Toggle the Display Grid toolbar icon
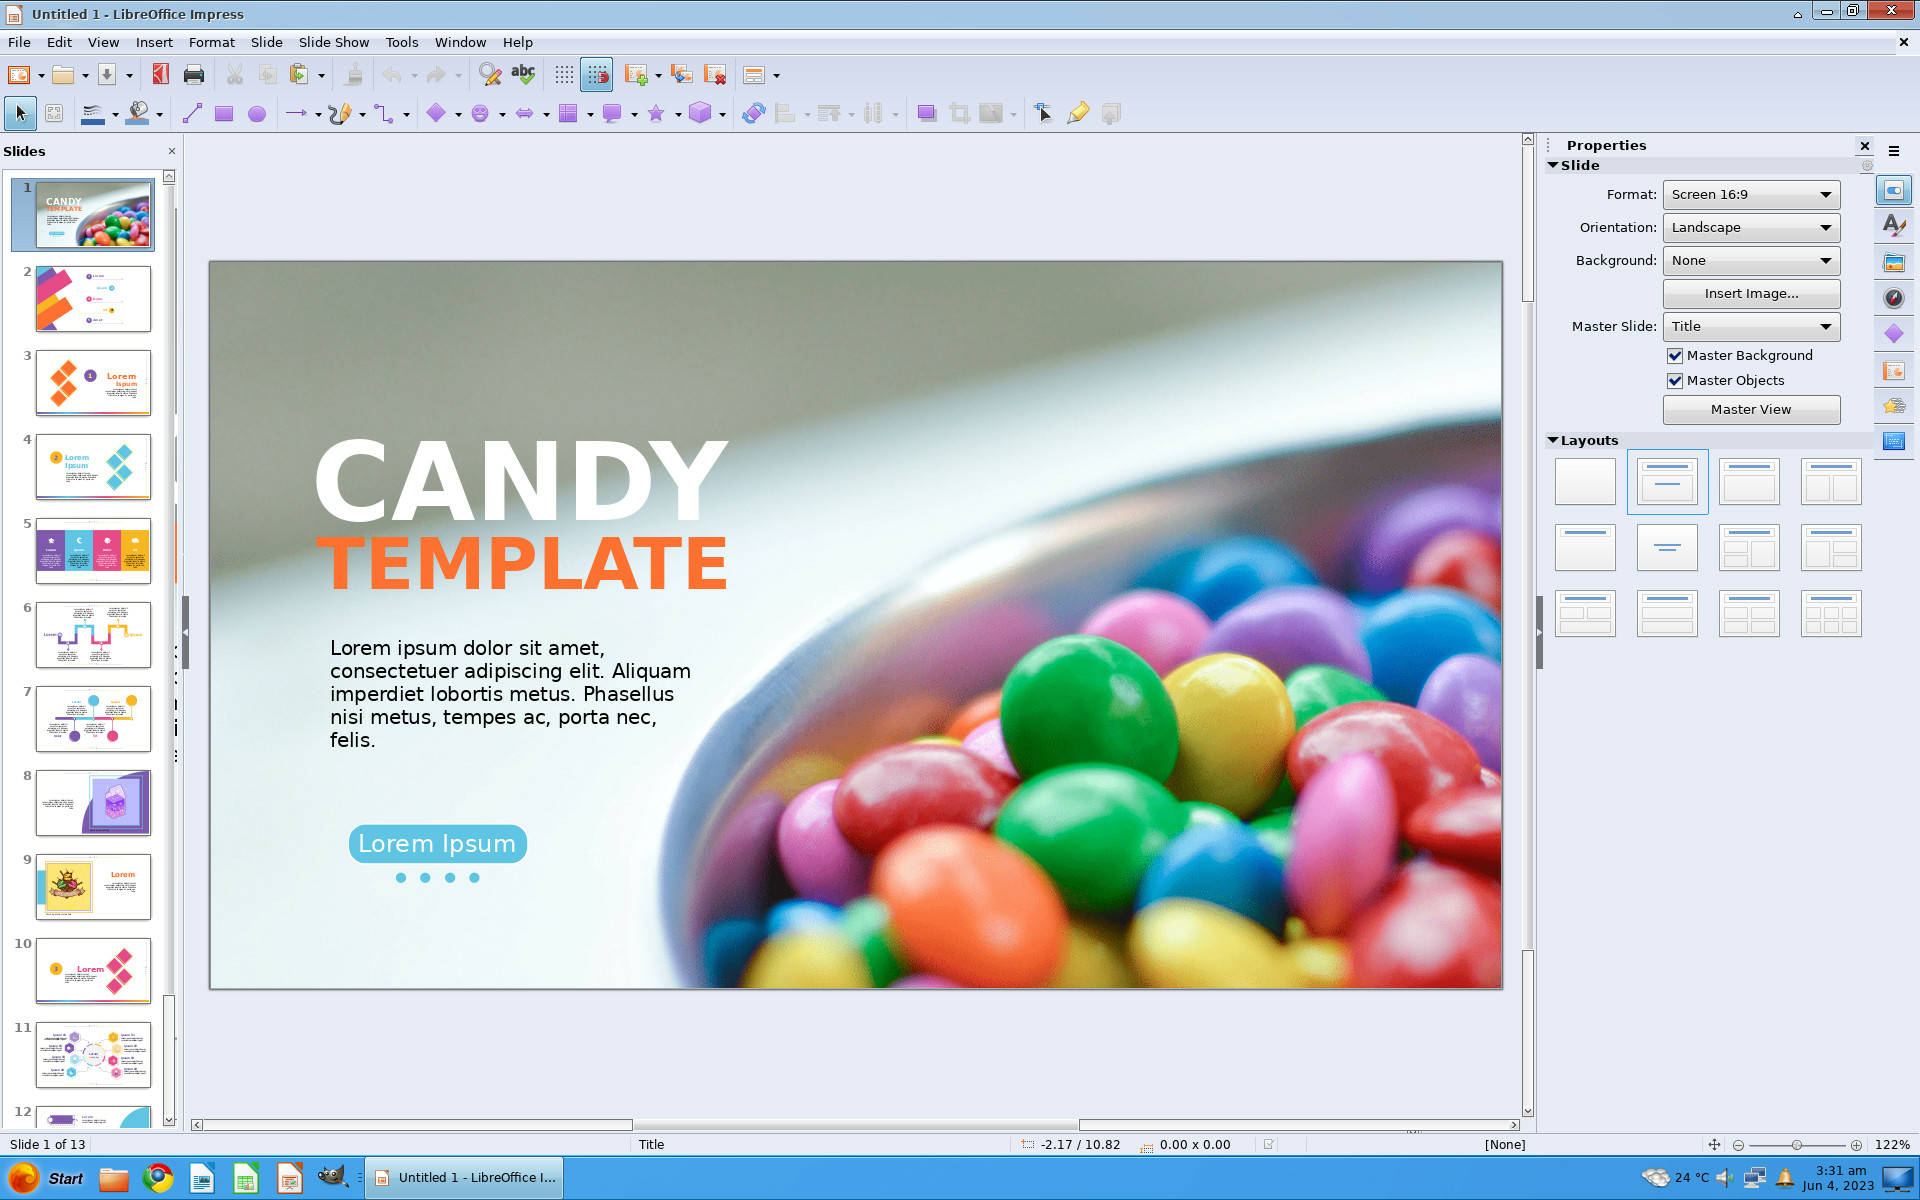This screenshot has width=1920, height=1200. [564, 75]
